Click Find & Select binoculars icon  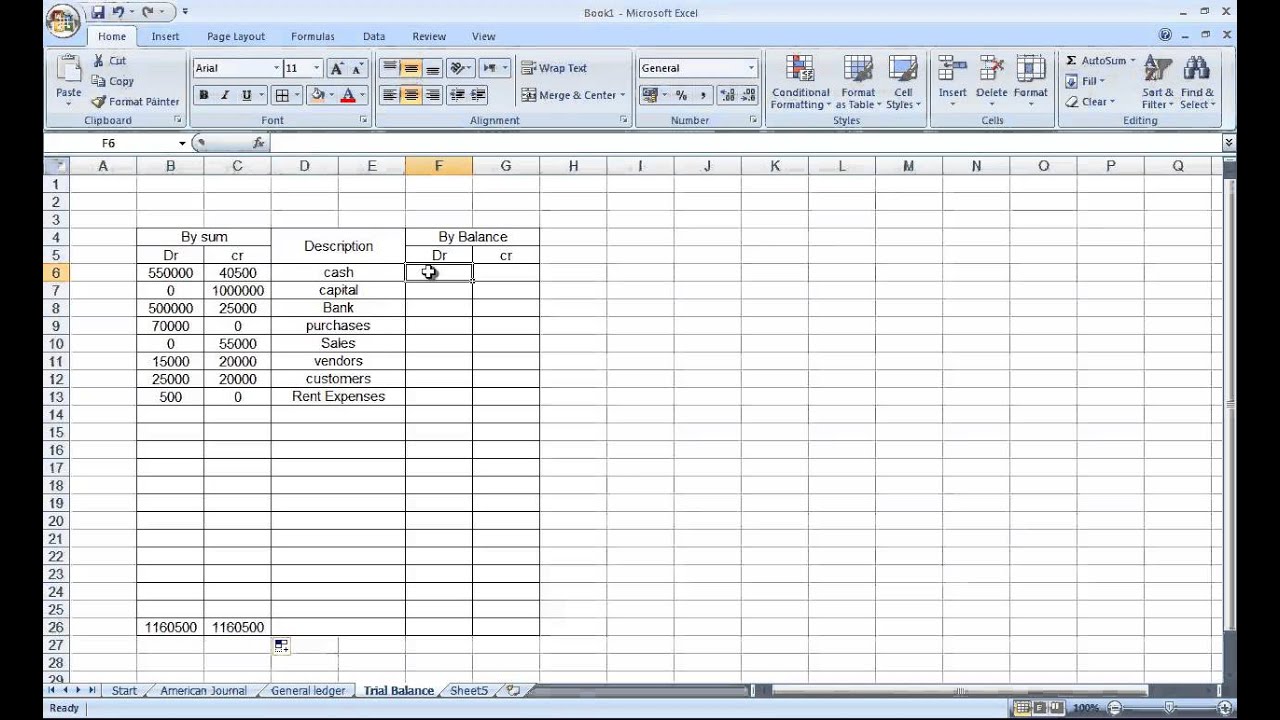click(1196, 69)
